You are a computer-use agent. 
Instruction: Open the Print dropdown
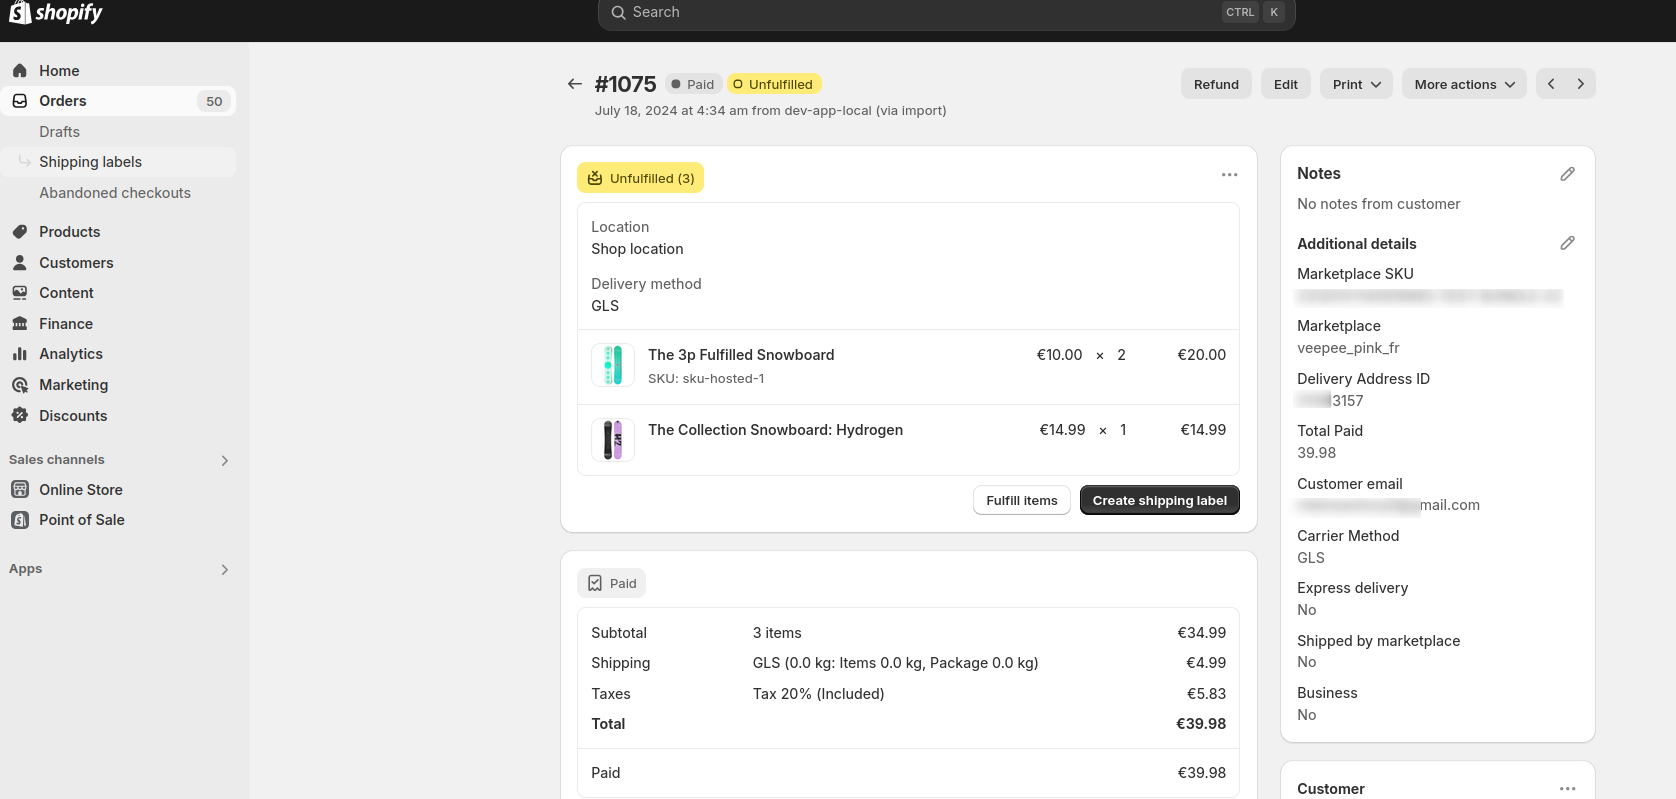[x=1356, y=84]
